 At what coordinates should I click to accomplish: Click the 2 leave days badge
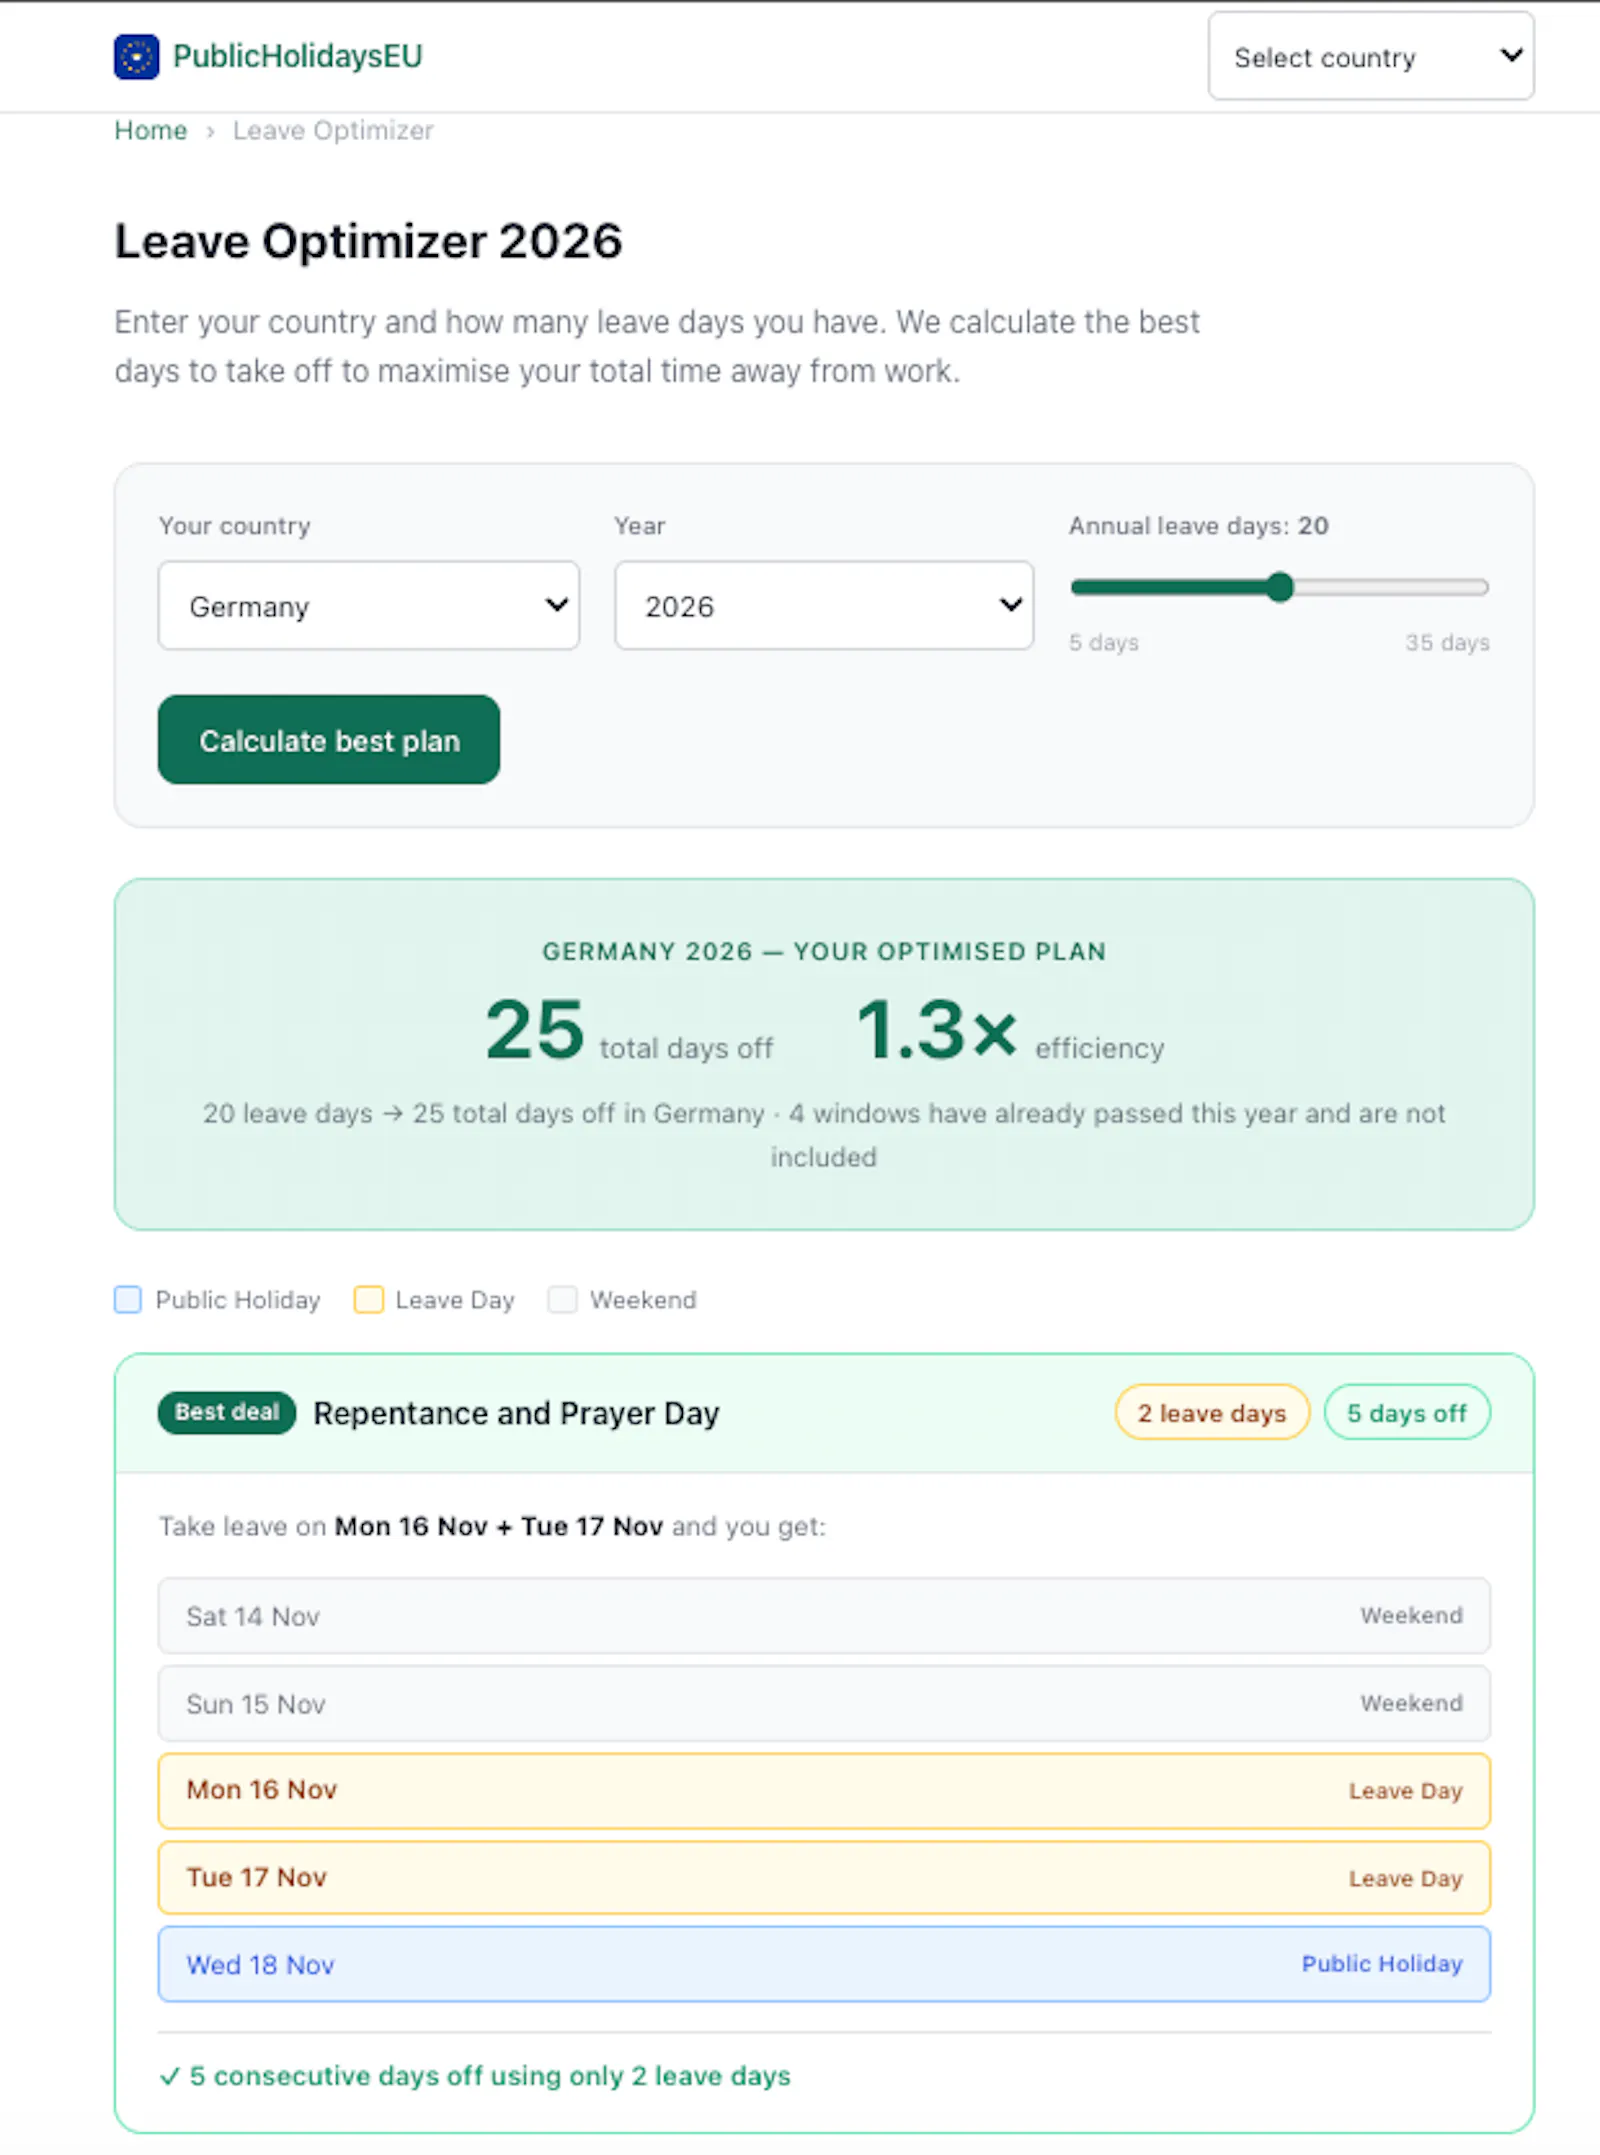pyautogui.click(x=1212, y=1412)
